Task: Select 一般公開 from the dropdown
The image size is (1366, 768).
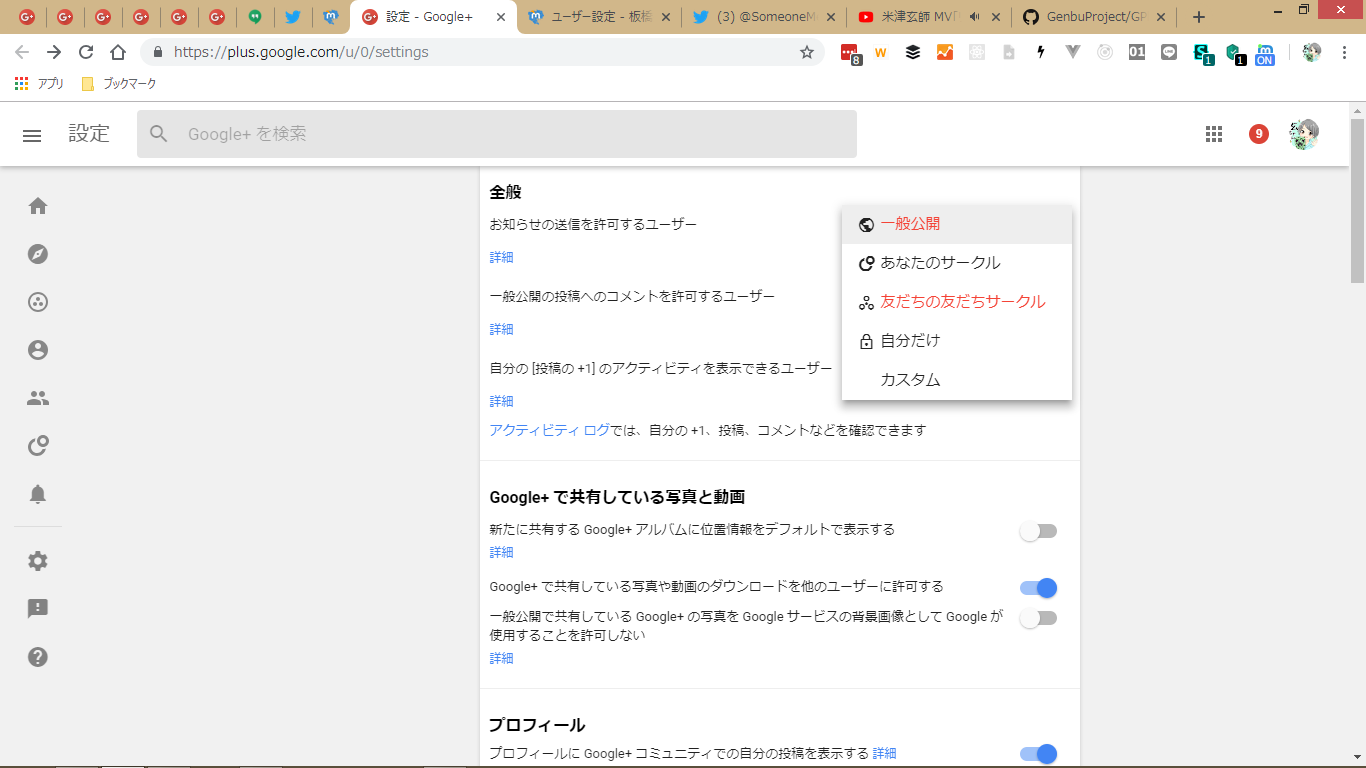Action: (x=909, y=224)
